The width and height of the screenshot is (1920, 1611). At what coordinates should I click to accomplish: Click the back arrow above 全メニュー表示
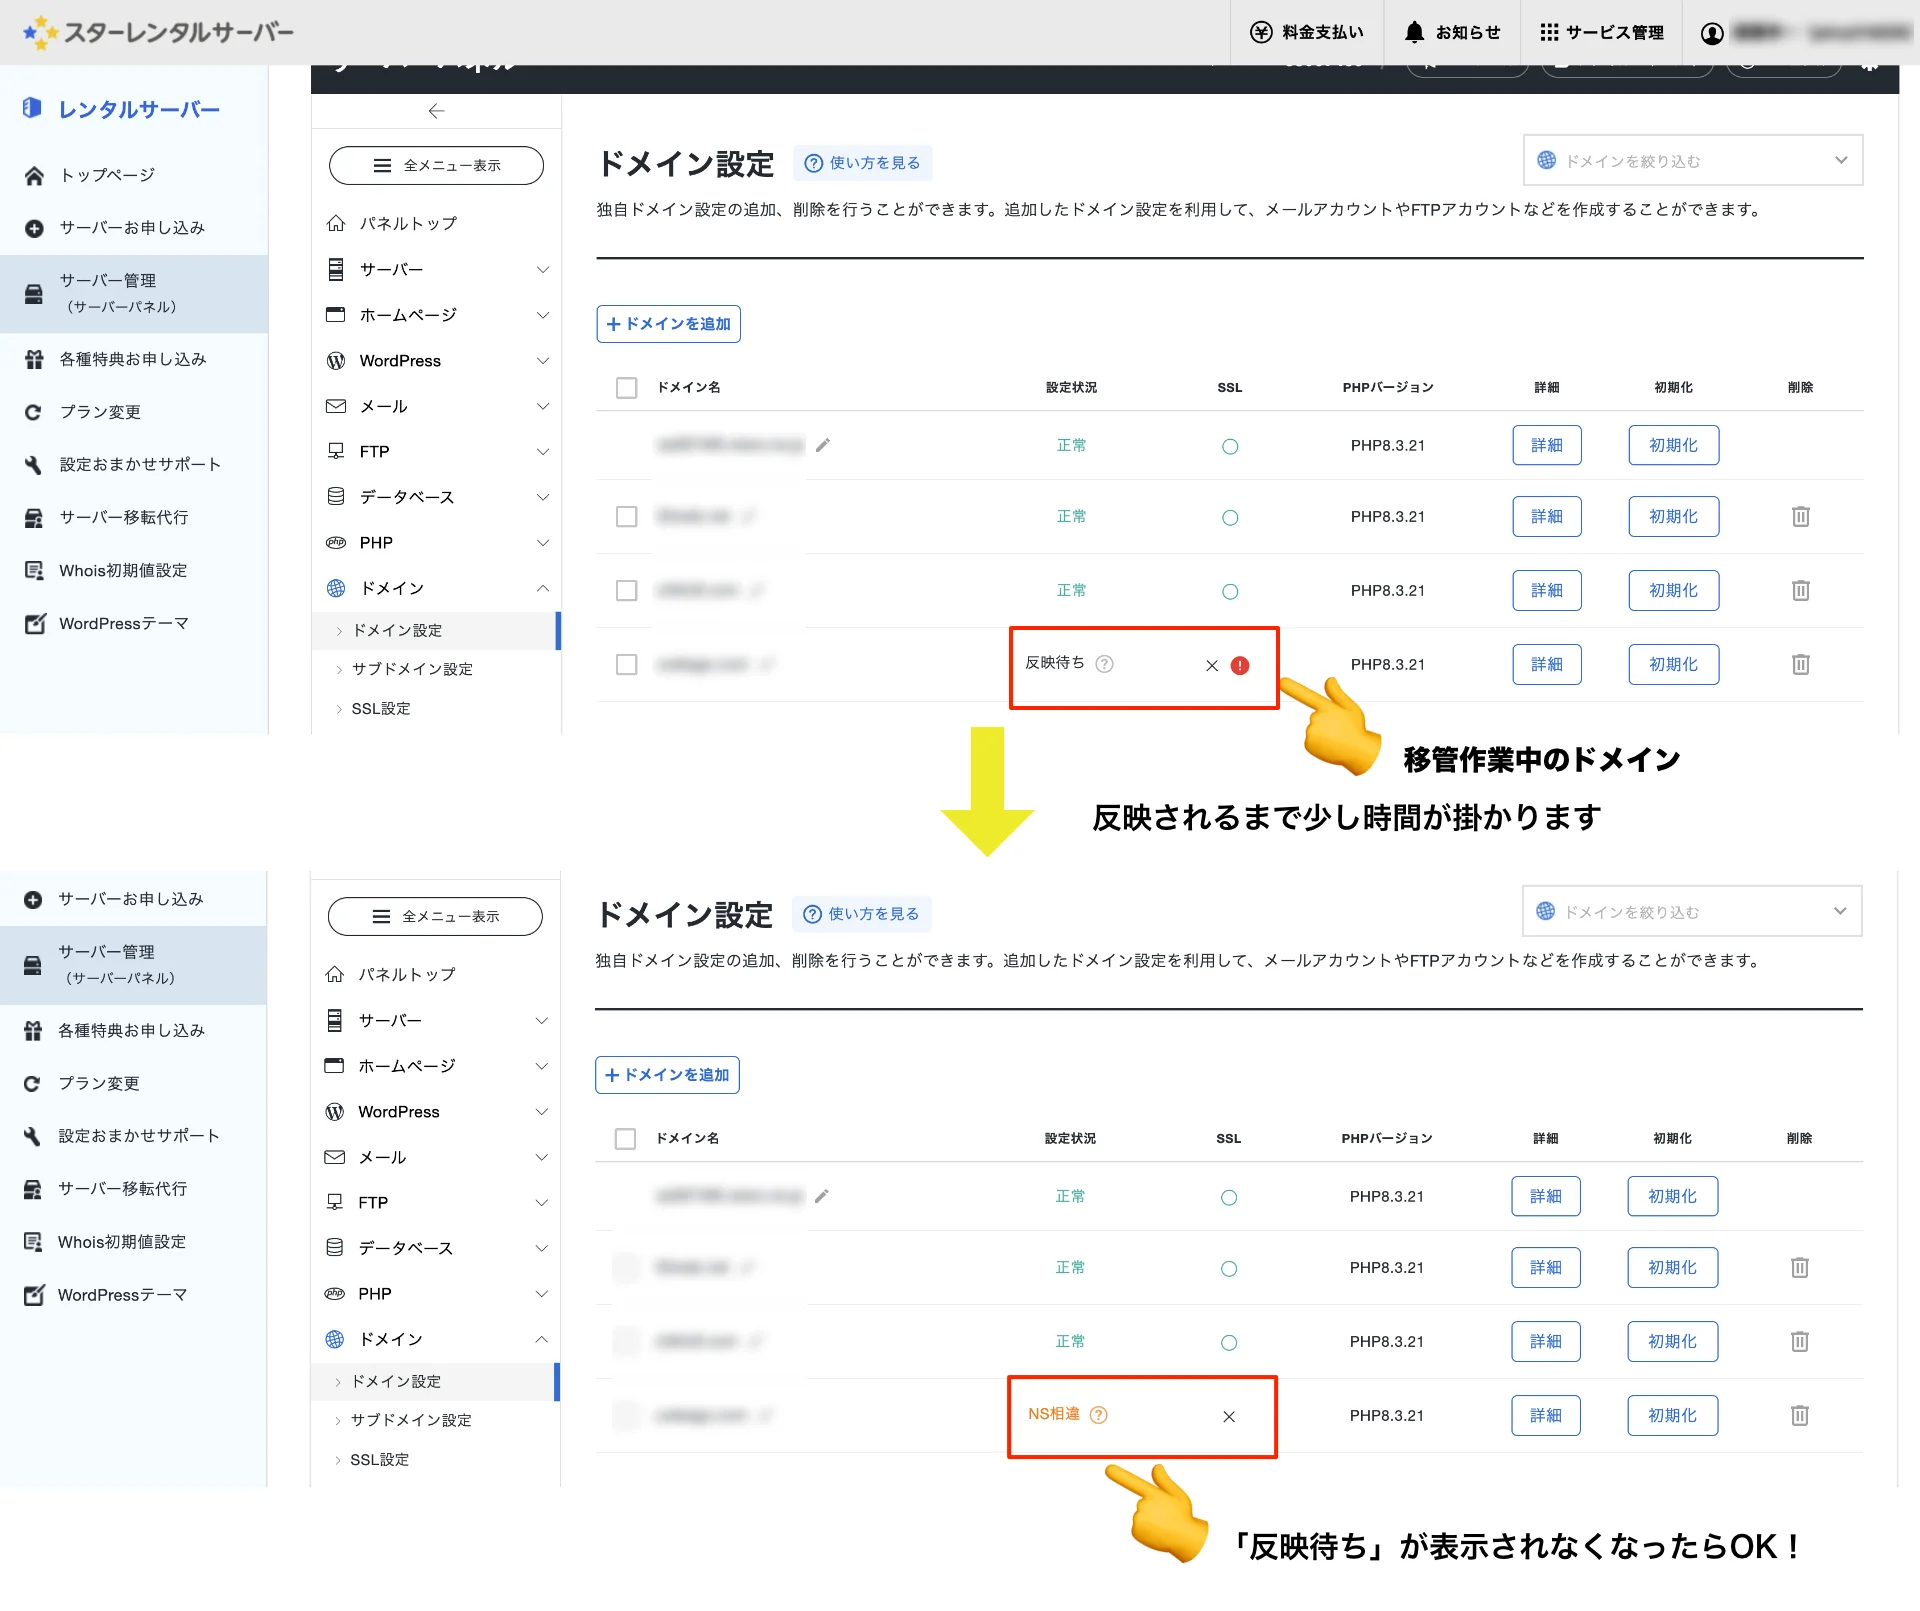[x=436, y=111]
